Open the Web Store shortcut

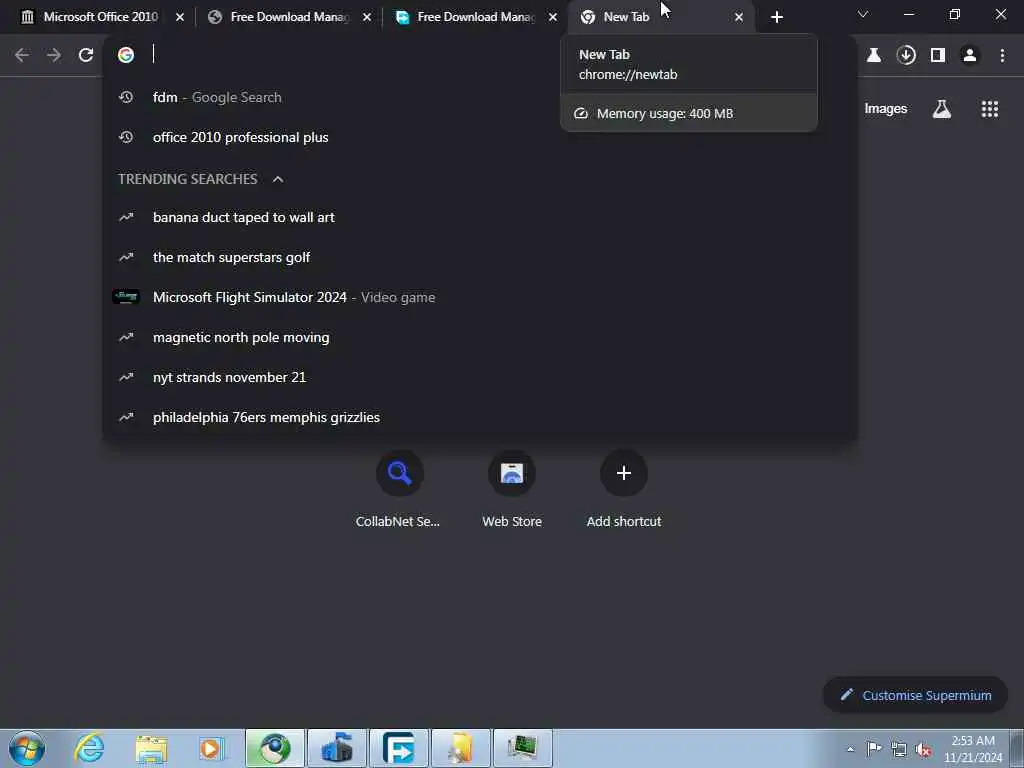(x=512, y=488)
